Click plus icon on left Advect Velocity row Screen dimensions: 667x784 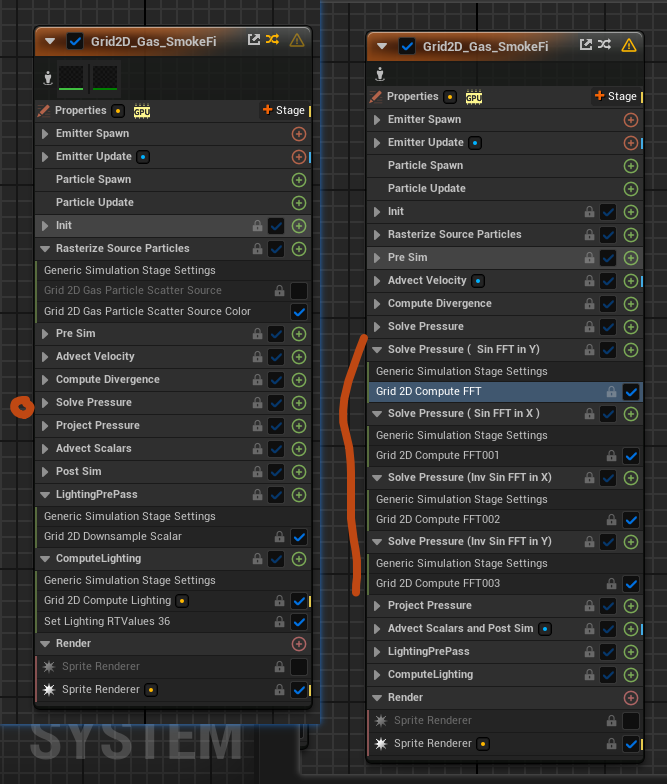click(299, 357)
